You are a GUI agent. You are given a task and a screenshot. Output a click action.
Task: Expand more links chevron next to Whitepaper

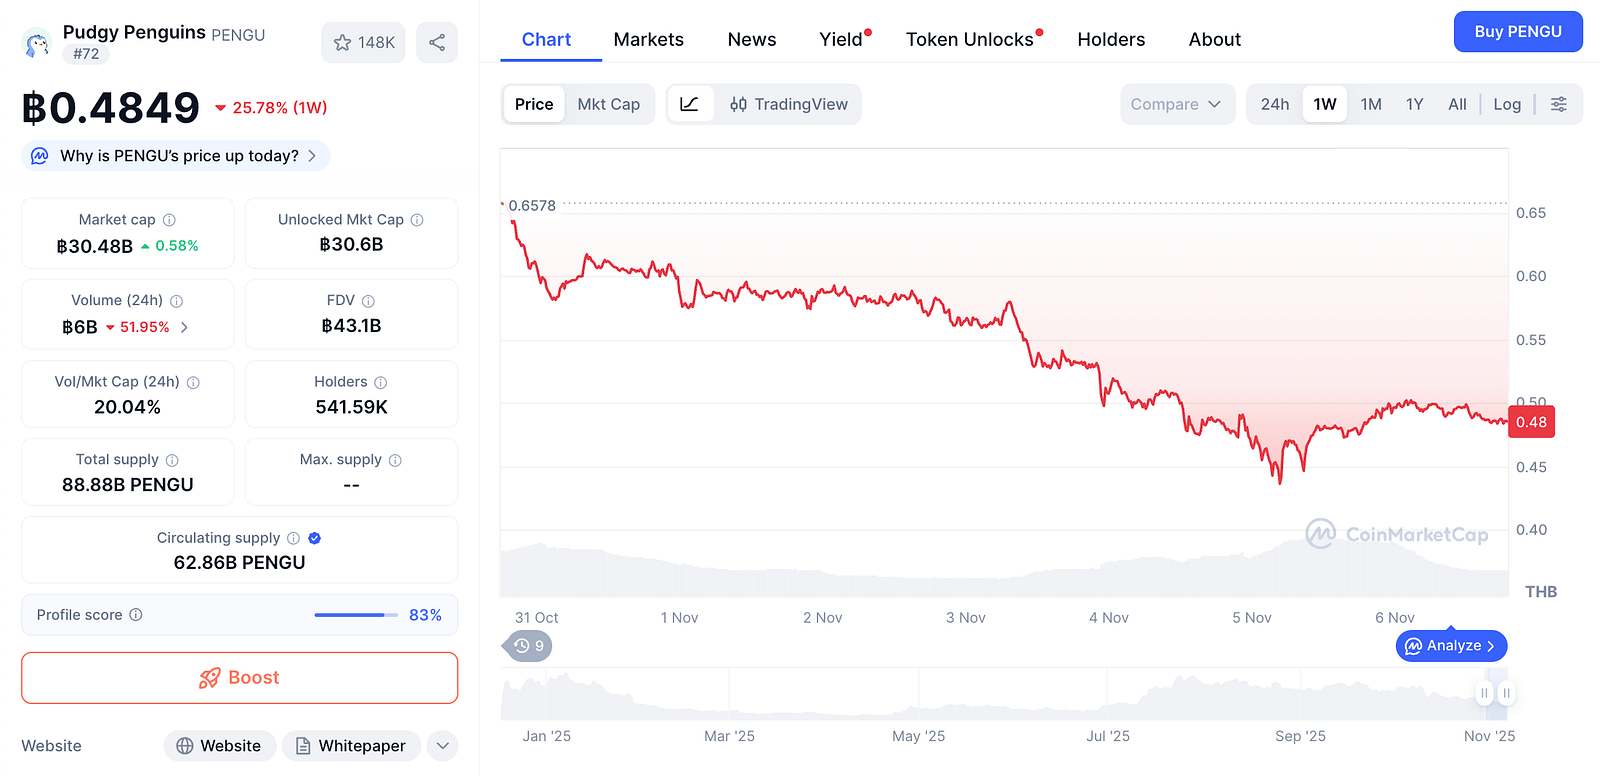coord(443,746)
